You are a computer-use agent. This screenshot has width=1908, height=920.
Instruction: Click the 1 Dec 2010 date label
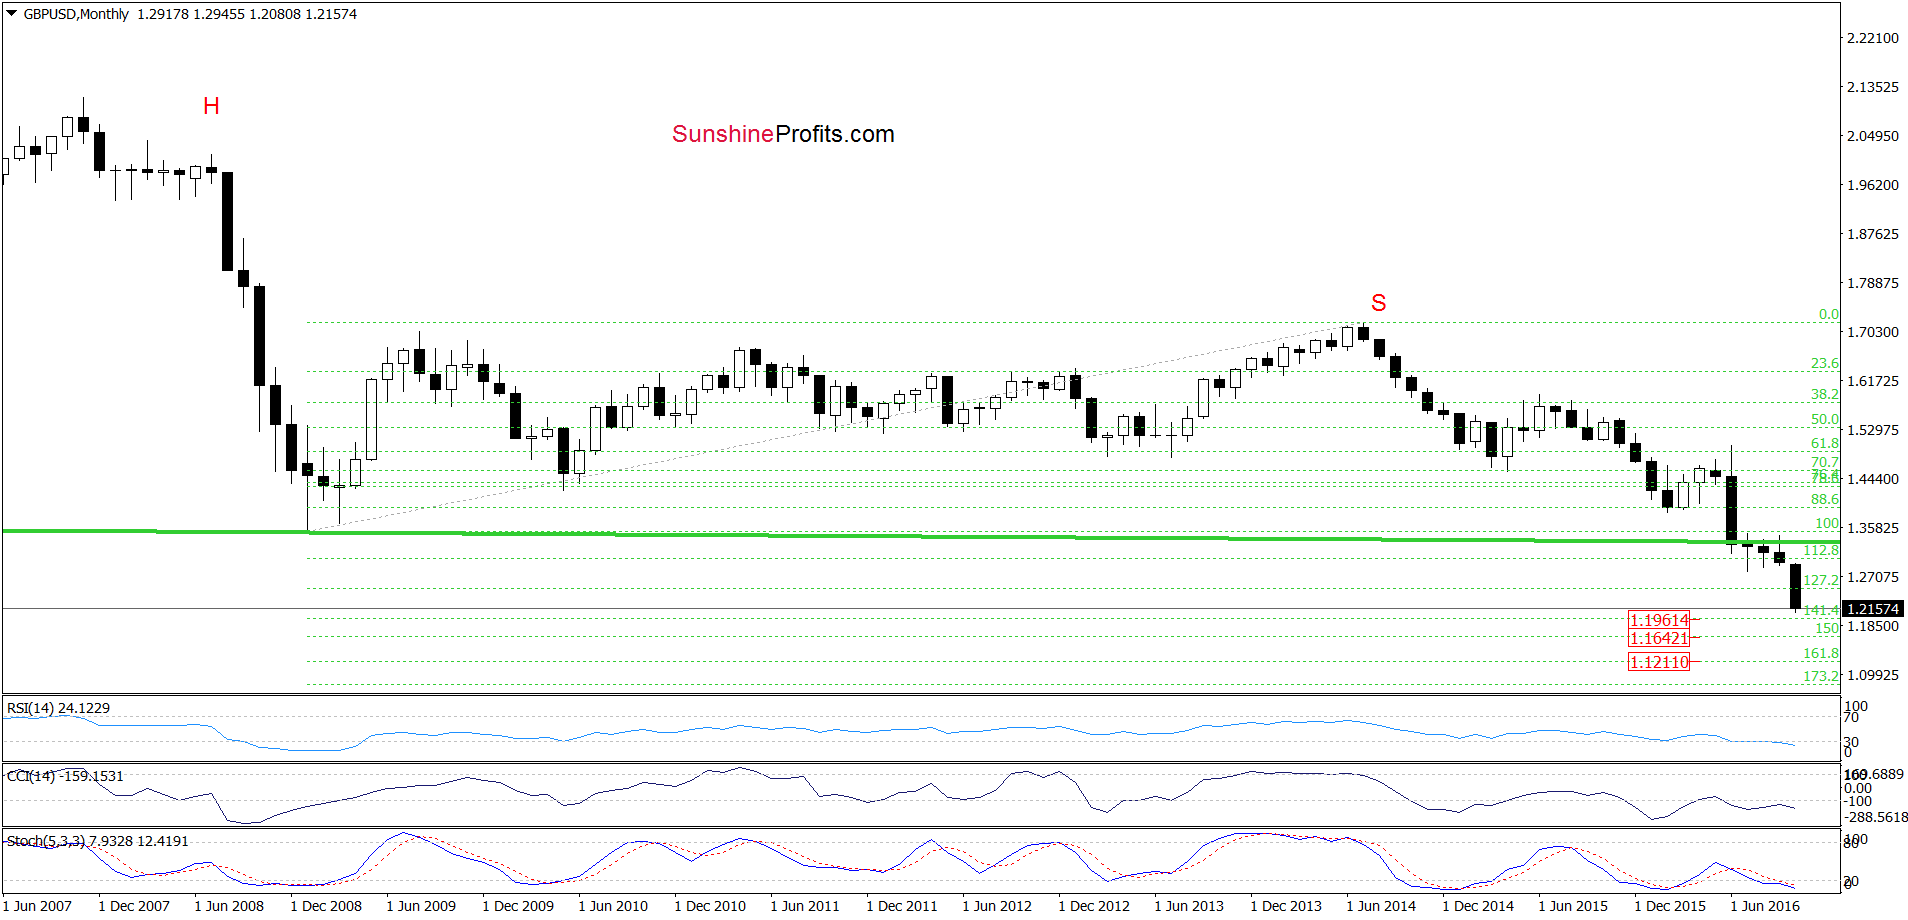(710, 906)
